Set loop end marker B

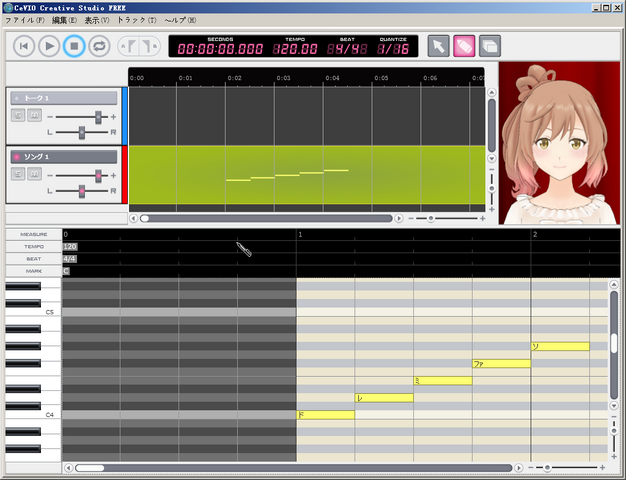point(149,46)
